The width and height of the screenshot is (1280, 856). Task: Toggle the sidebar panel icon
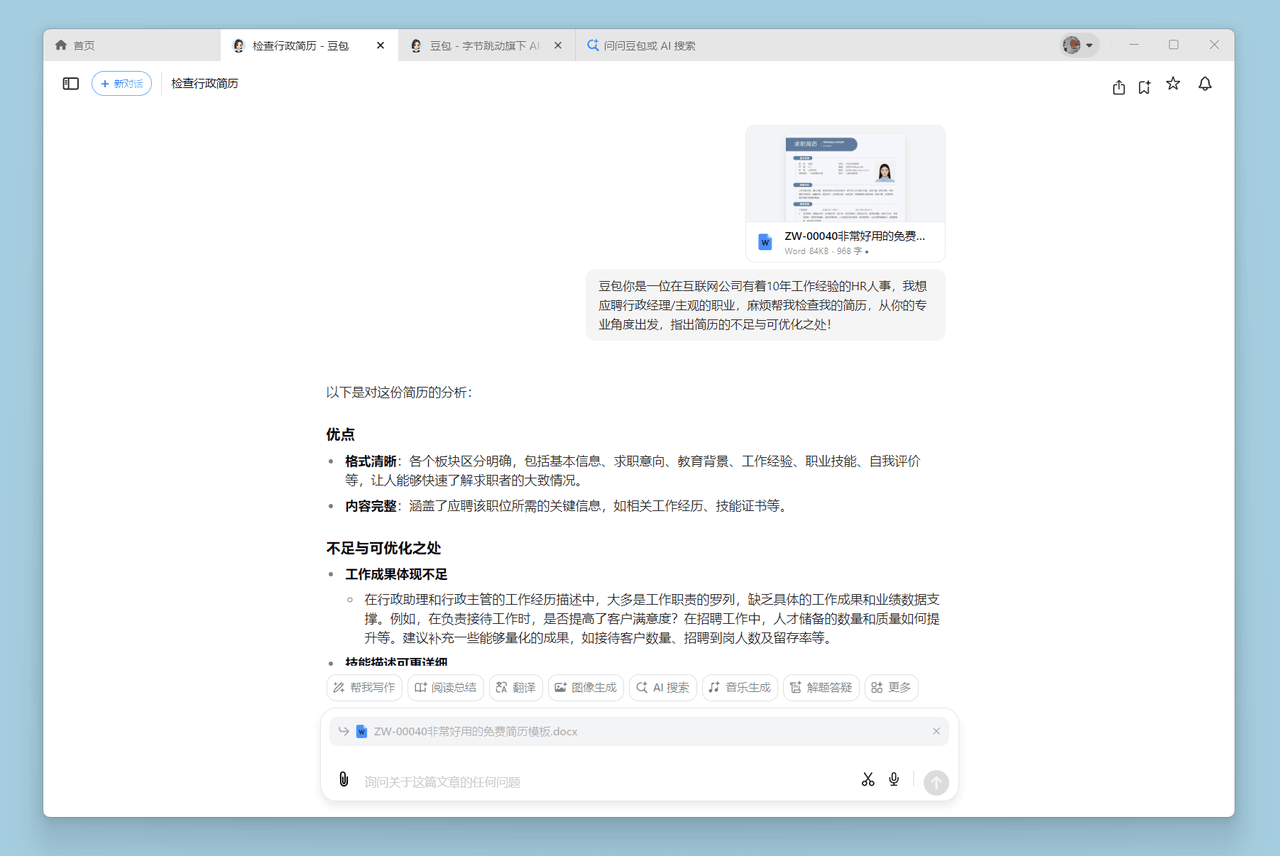[x=71, y=84]
